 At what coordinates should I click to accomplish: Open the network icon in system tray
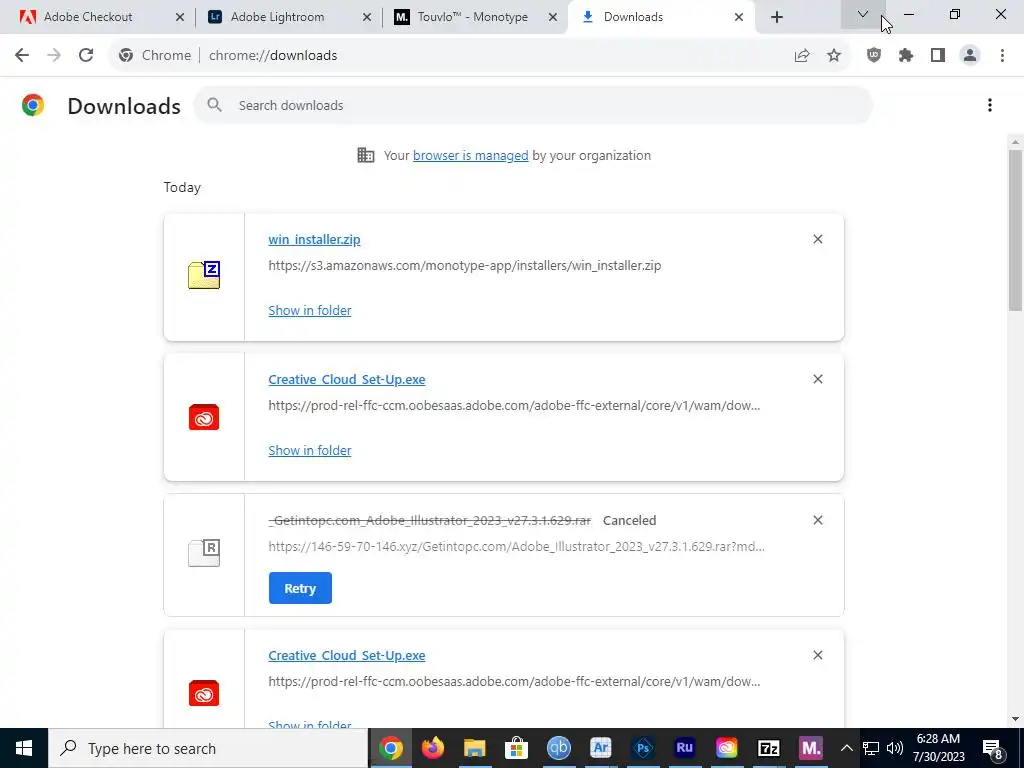[x=871, y=748]
